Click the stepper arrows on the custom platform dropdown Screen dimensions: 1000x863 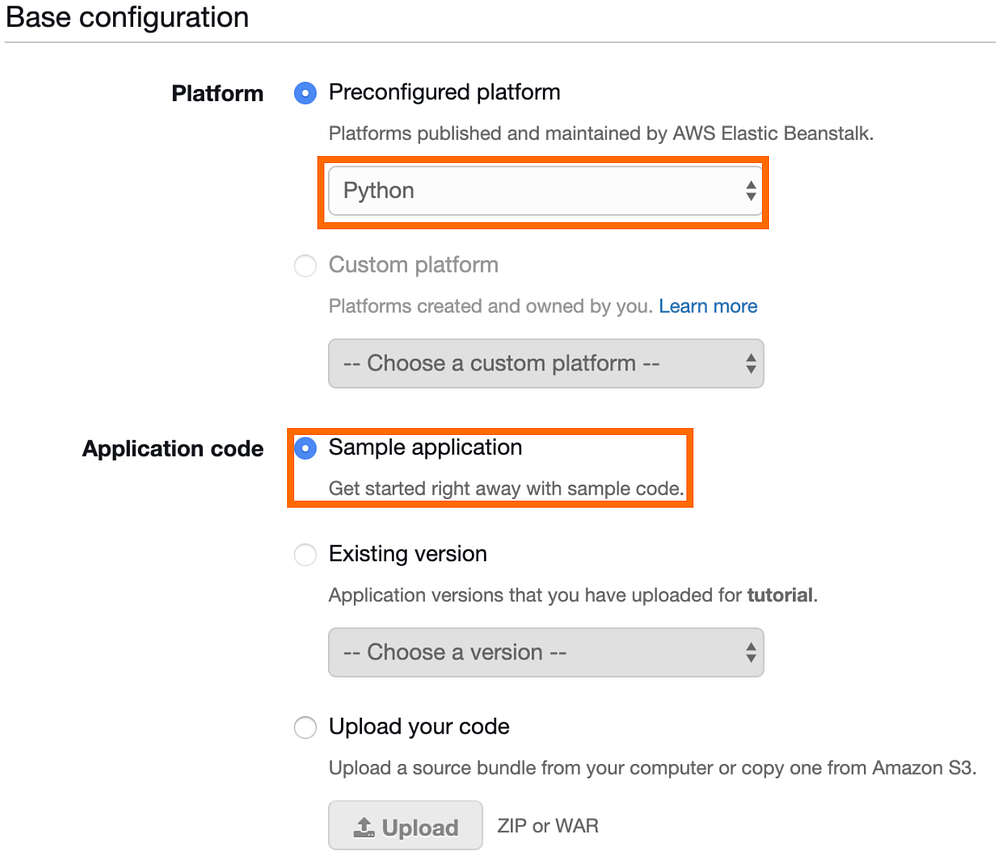[x=751, y=364]
